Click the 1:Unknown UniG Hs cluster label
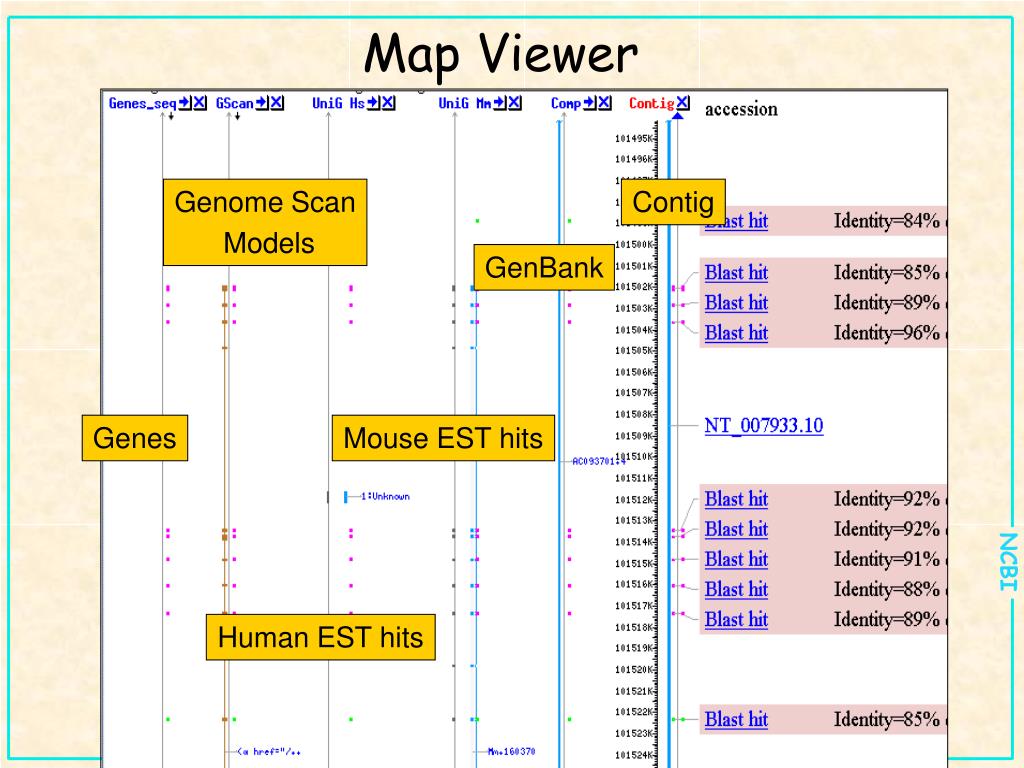 (x=385, y=496)
